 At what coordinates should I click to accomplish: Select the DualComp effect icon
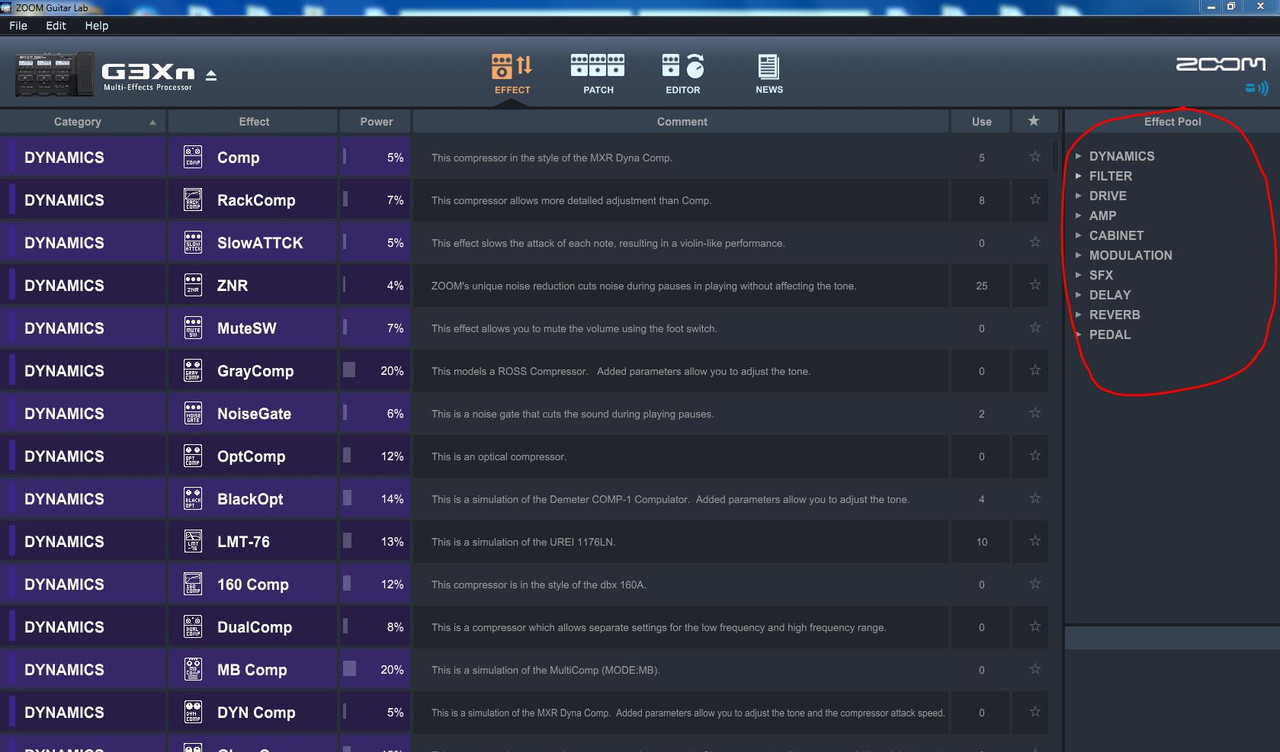point(193,627)
